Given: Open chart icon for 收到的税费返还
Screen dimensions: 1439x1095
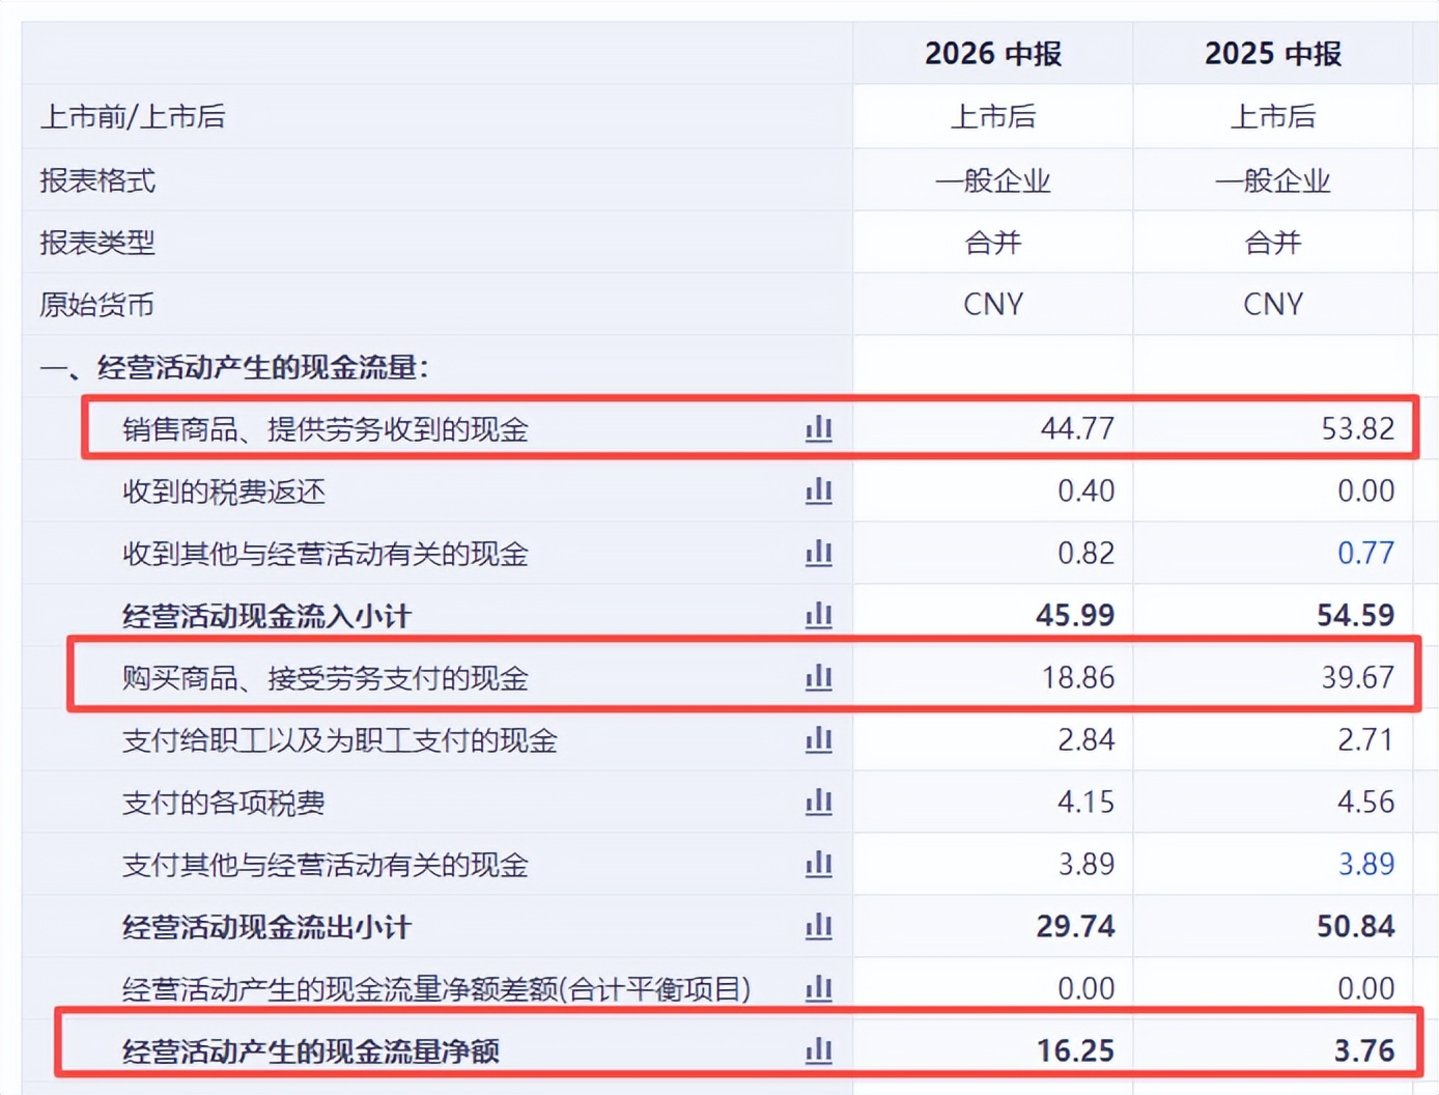Looking at the screenshot, I should pyautogui.click(x=819, y=490).
